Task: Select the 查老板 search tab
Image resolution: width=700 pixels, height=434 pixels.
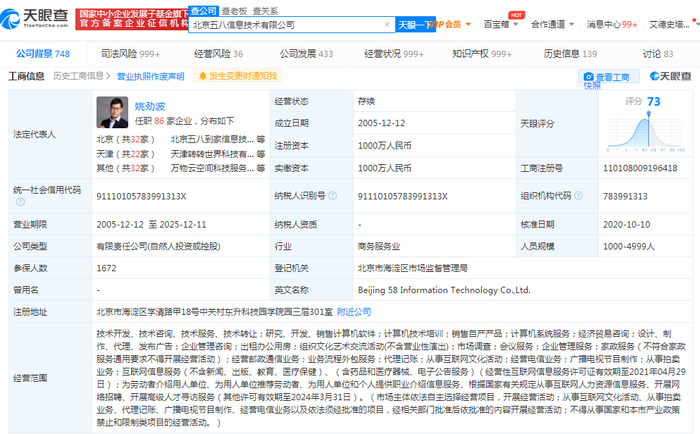Action: coord(234,11)
